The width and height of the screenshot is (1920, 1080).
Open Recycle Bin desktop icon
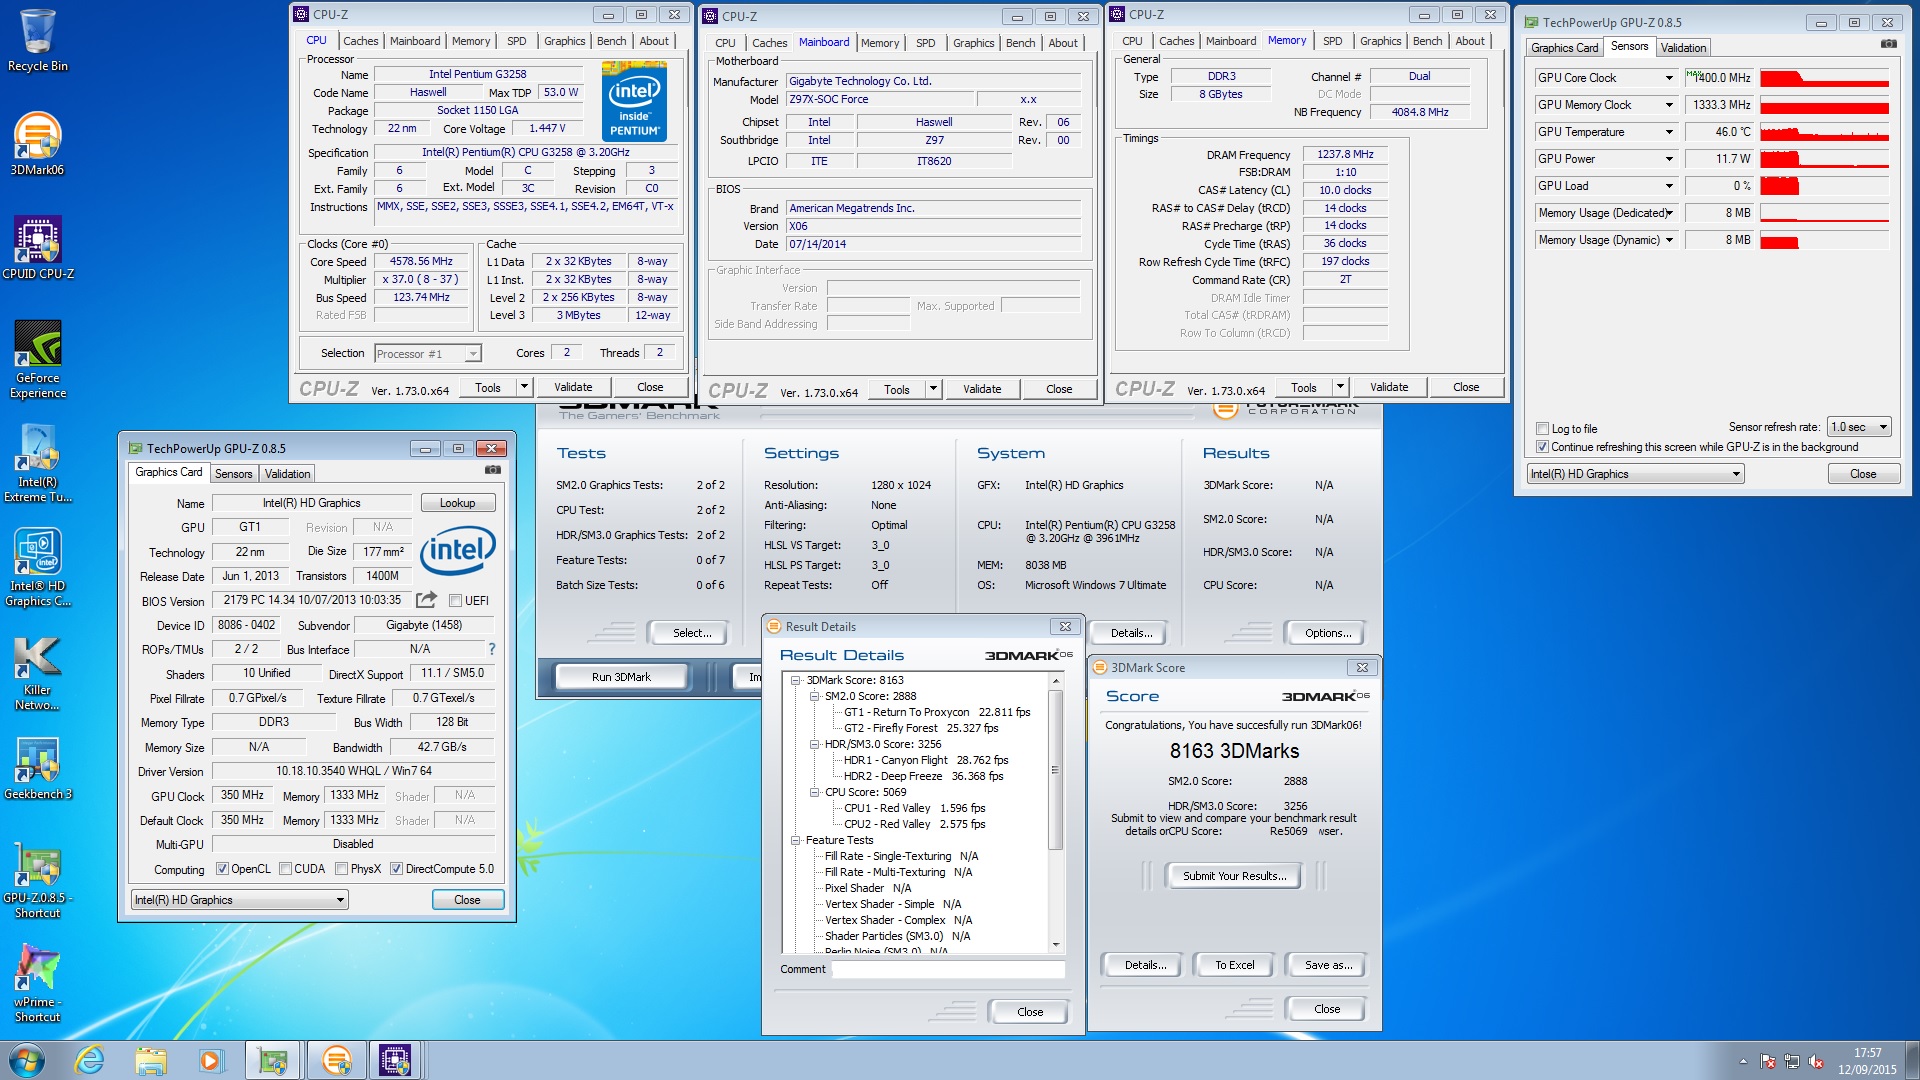point(37,40)
